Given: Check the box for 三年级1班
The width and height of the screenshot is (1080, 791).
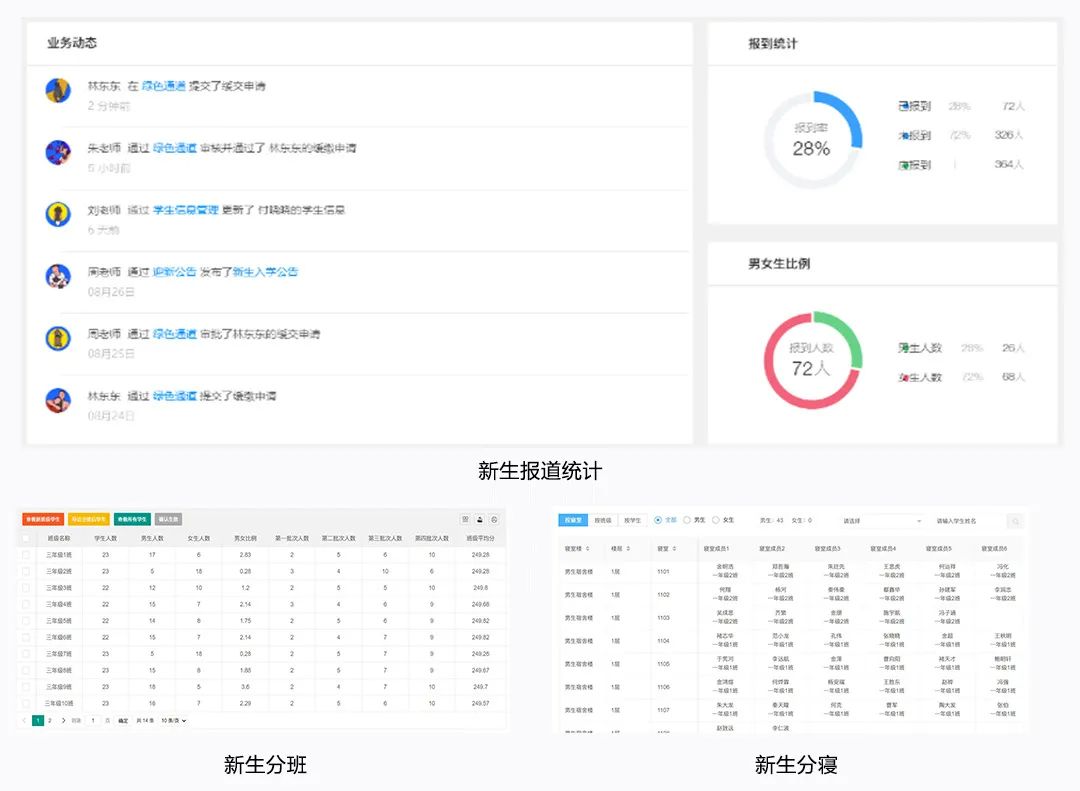Looking at the screenshot, I should tap(26, 555).
